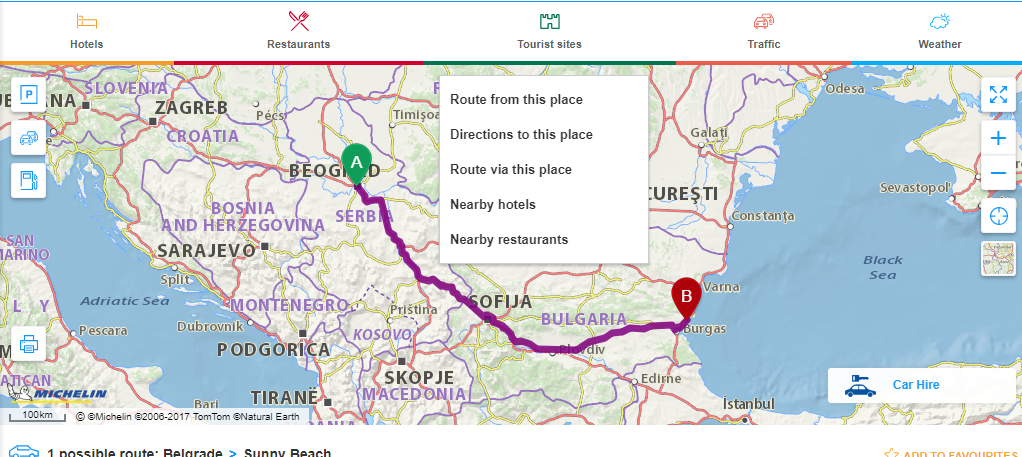Open the Hotels tab

[x=87, y=31]
